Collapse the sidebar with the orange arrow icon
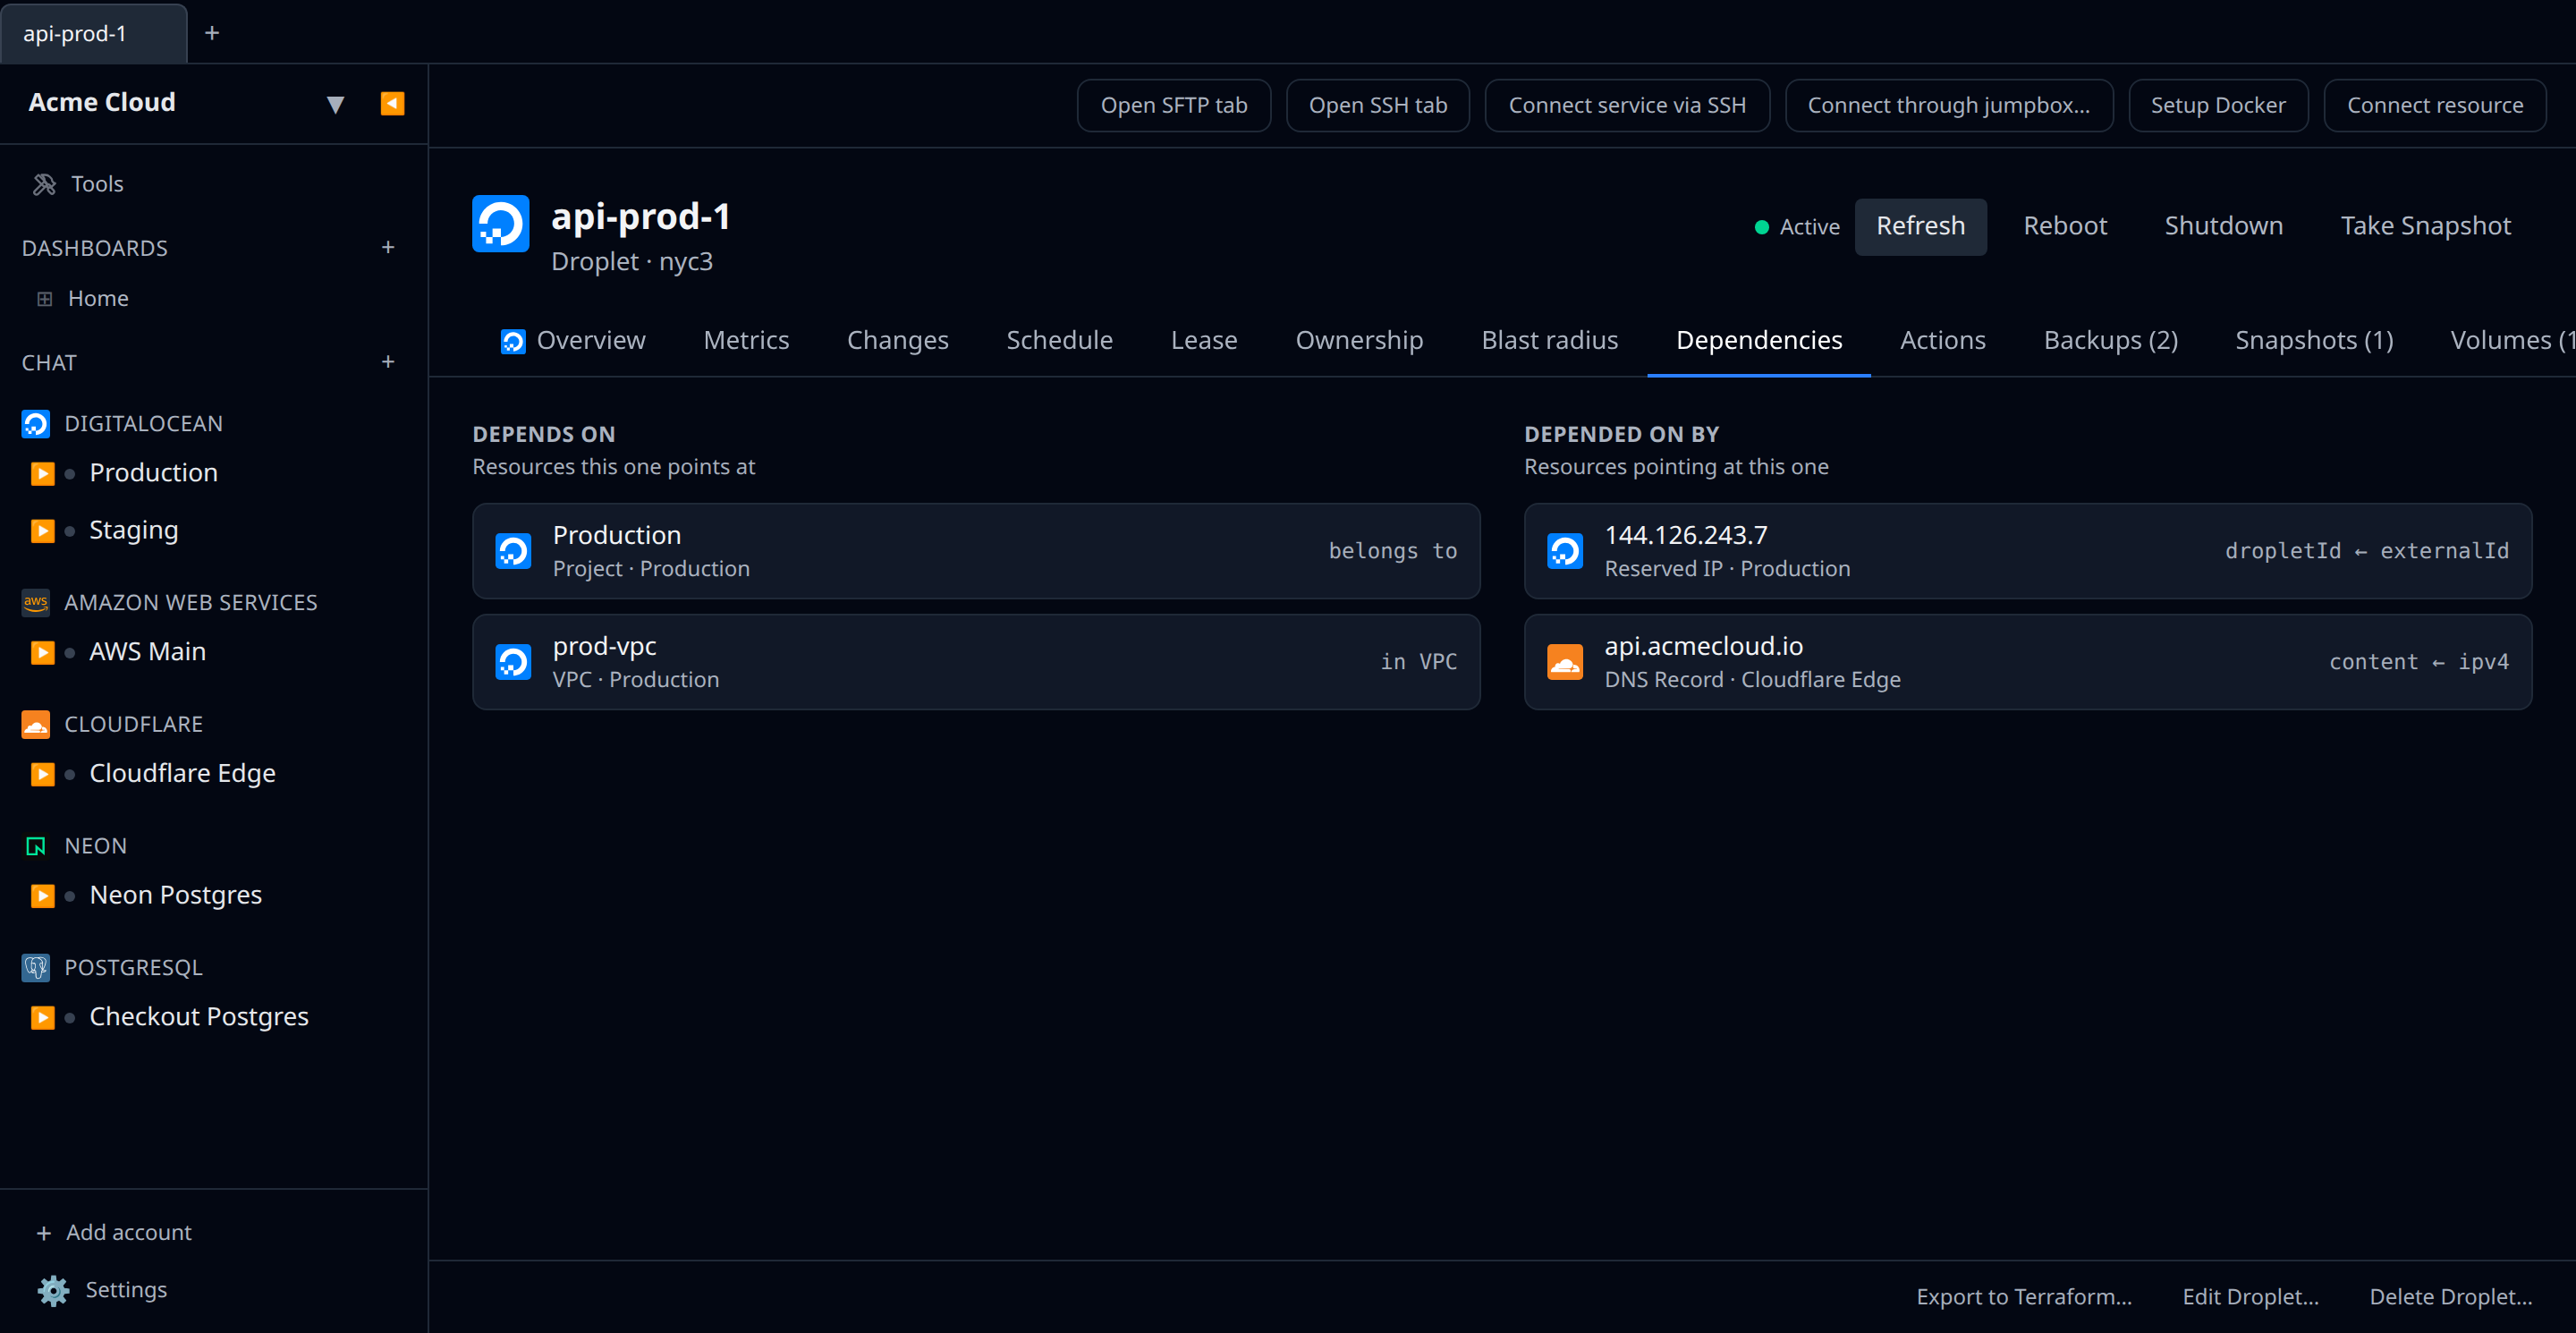Screen dimensions: 2576x1333 [x=392, y=103]
